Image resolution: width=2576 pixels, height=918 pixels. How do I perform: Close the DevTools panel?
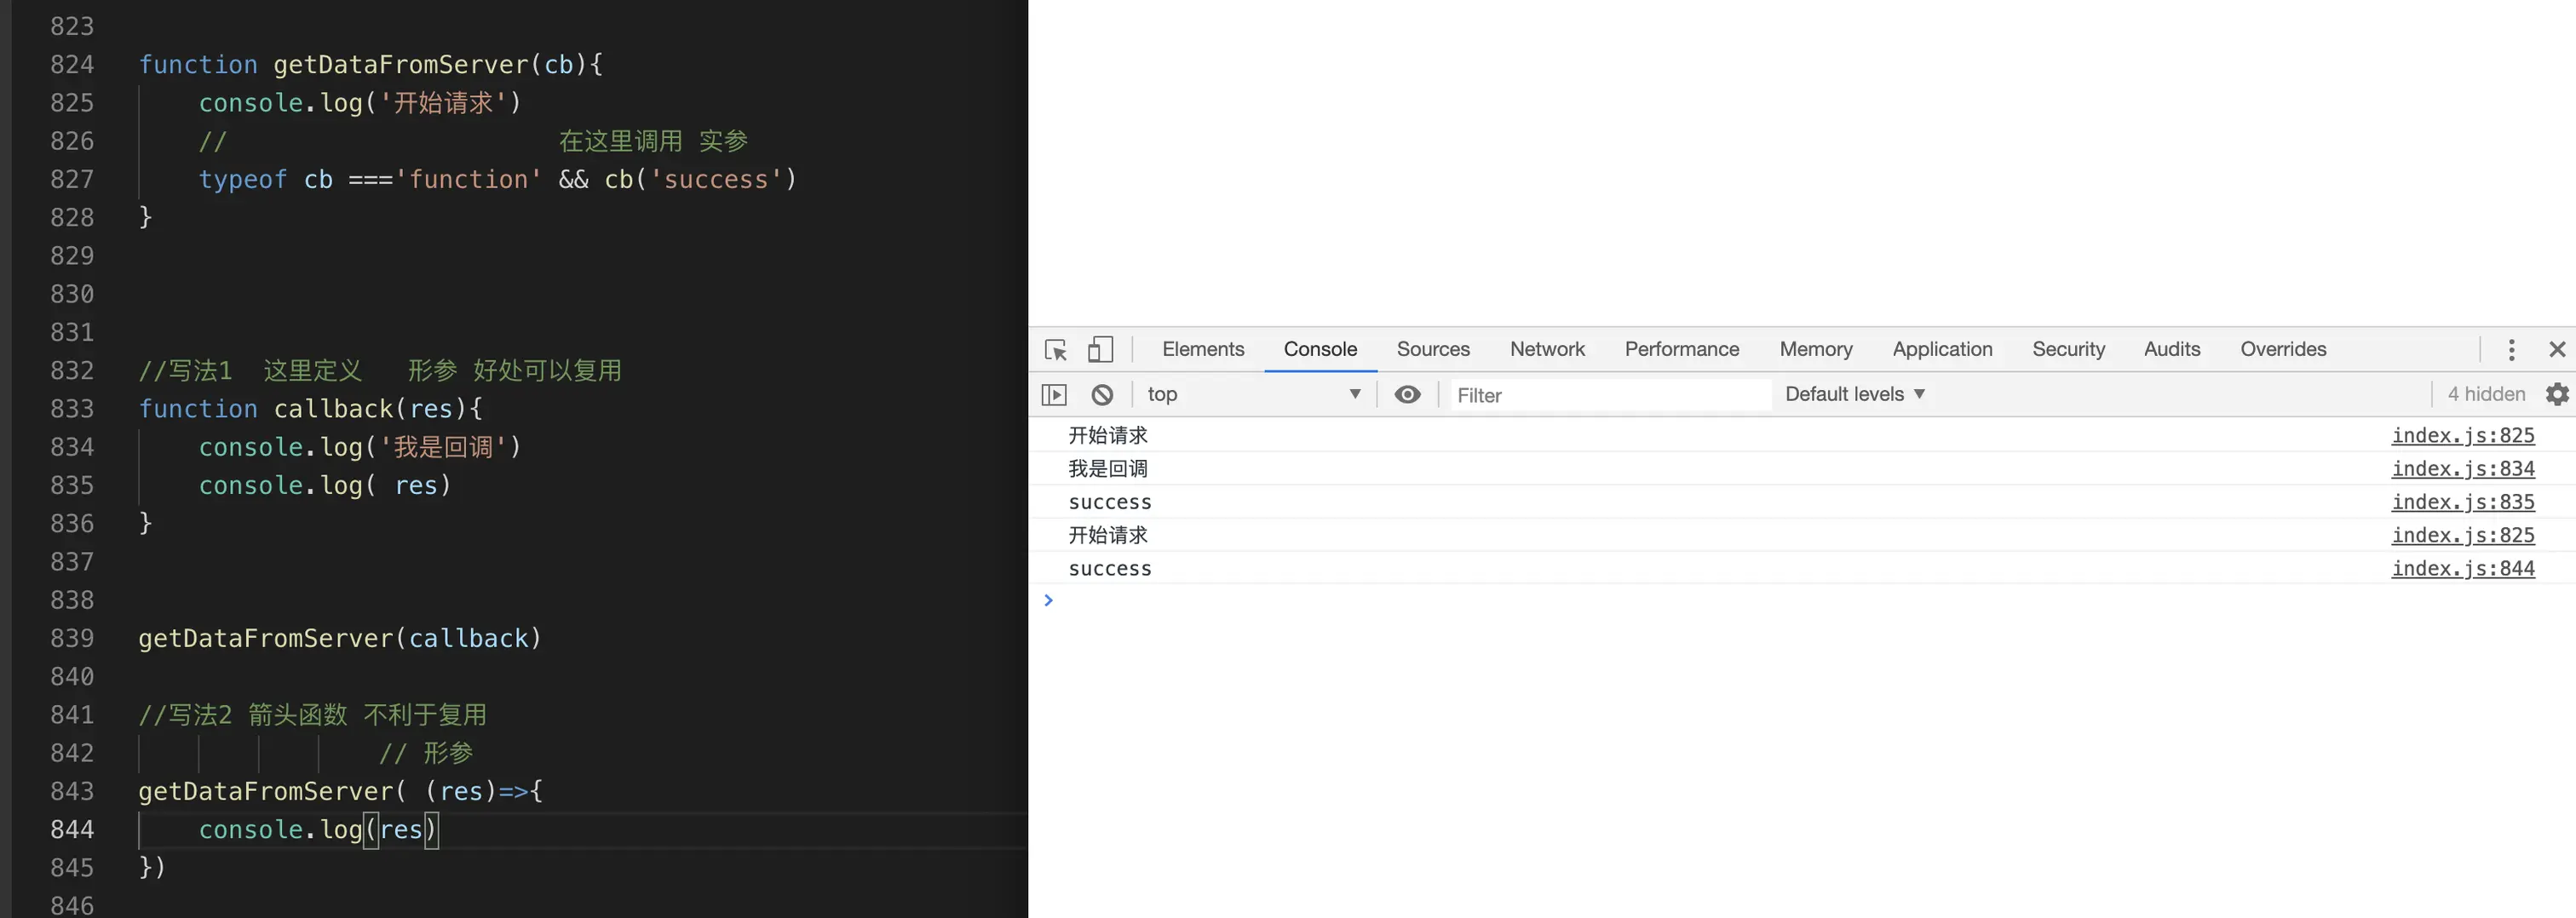pyautogui.click(x=2557, y=349)
